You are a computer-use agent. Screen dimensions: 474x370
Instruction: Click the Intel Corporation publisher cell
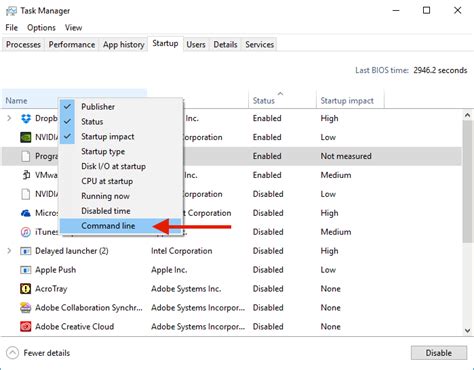click(181, 251)
